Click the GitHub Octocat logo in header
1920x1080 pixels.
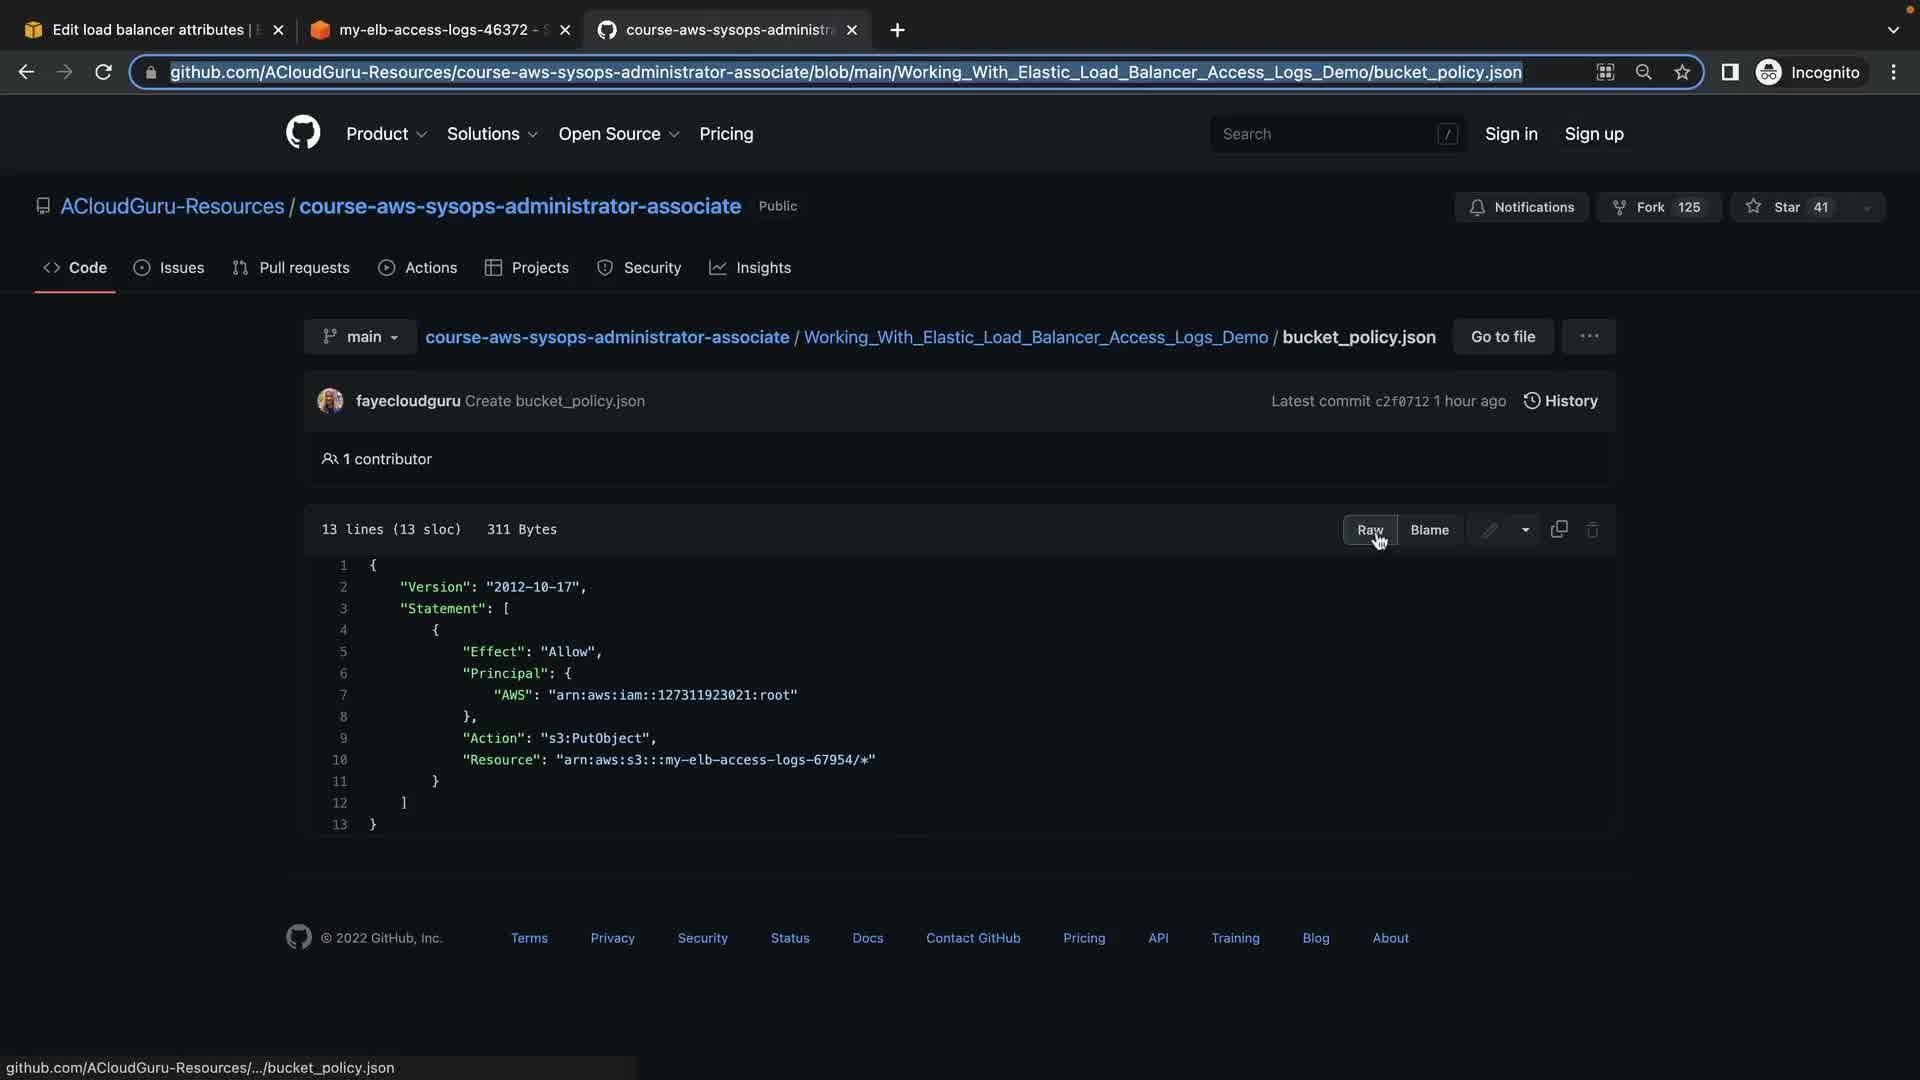[303, 133]
